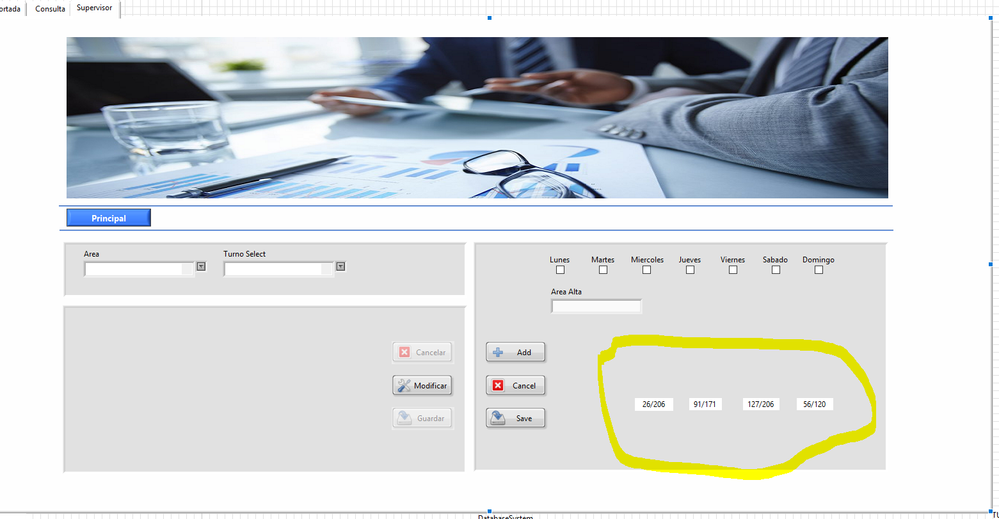The image size is (999, 519).
Task: Check the Martes checkbox
Action: pyautogui.click(x=603, y=270)
